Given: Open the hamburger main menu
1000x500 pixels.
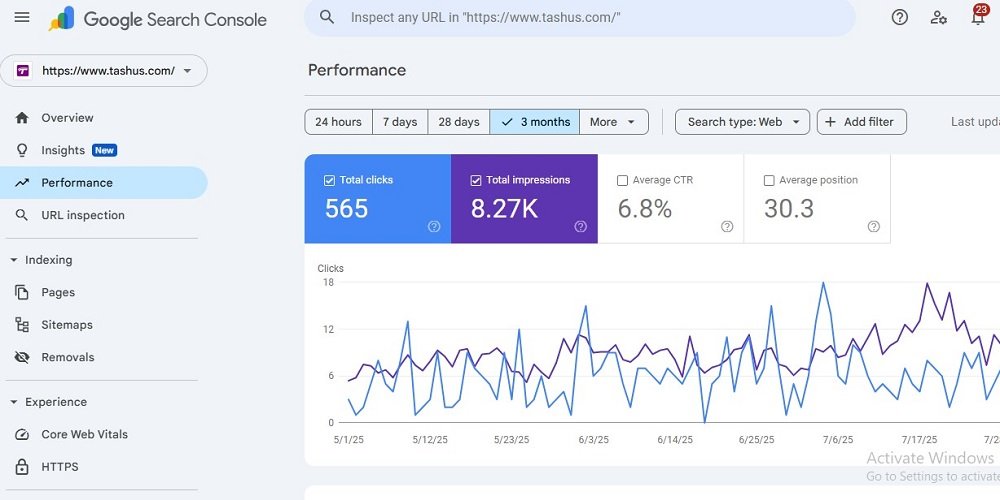Looking at the screenshot, I should click(x=22, y=18).
